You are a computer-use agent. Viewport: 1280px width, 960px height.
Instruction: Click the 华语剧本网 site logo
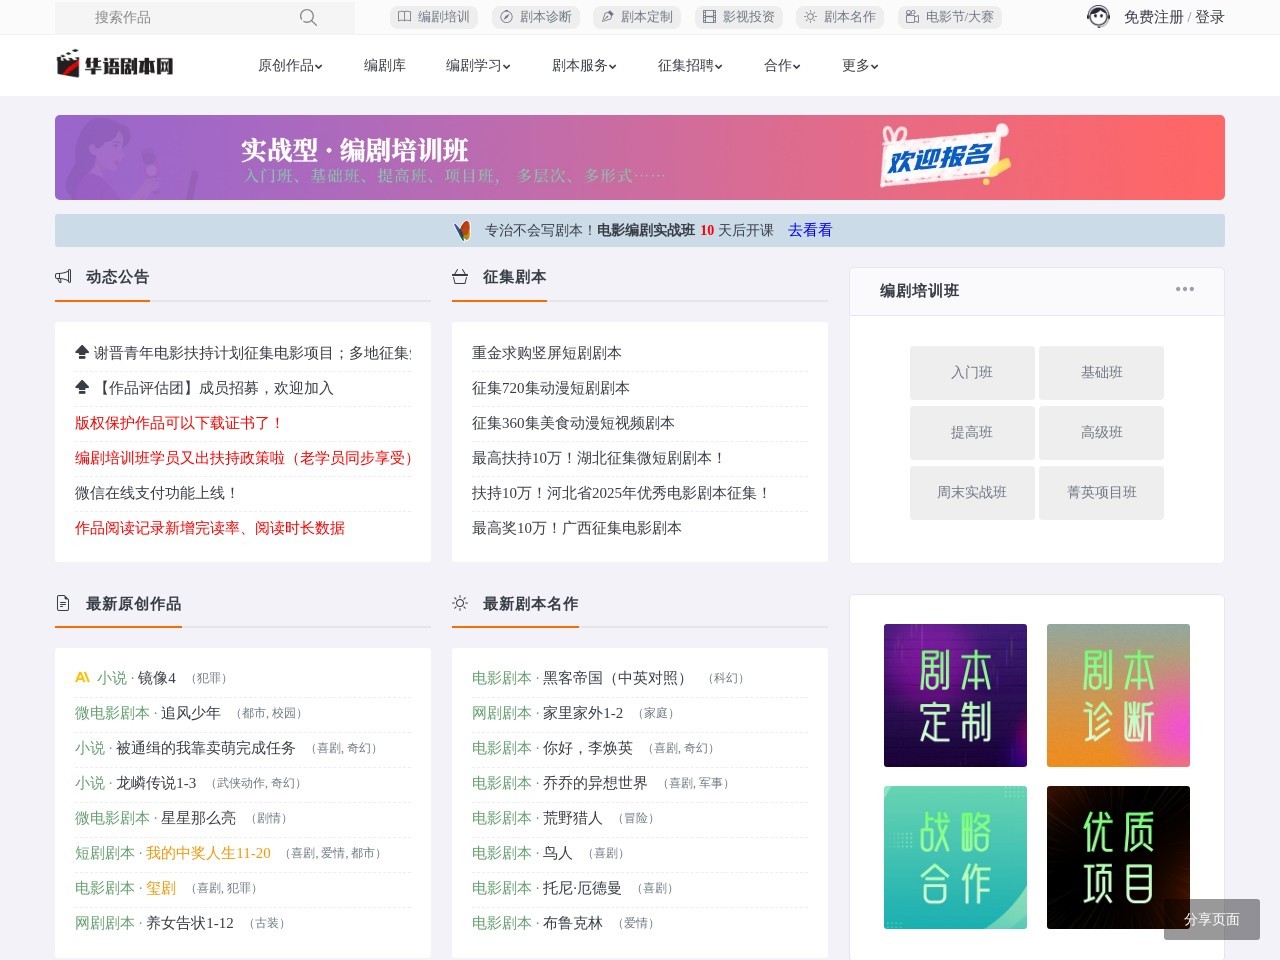(x=115, y=65)
